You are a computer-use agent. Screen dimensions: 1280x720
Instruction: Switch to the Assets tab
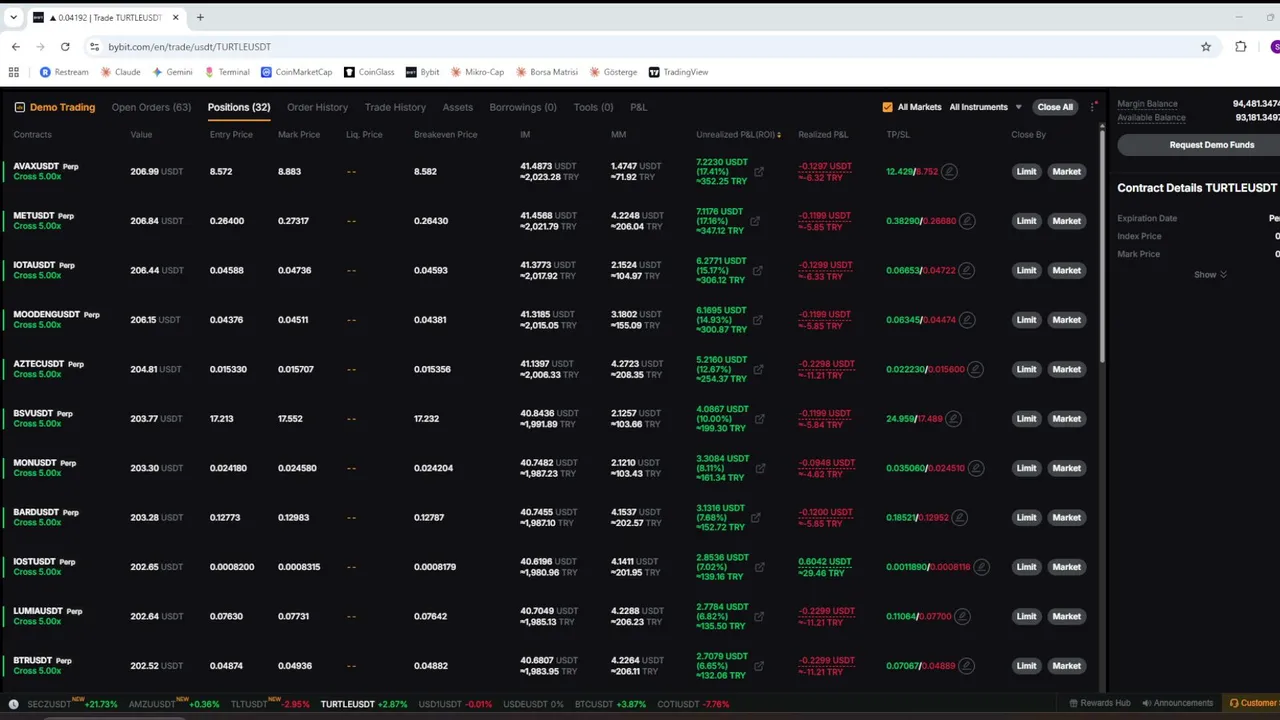[x=457, y=107]
